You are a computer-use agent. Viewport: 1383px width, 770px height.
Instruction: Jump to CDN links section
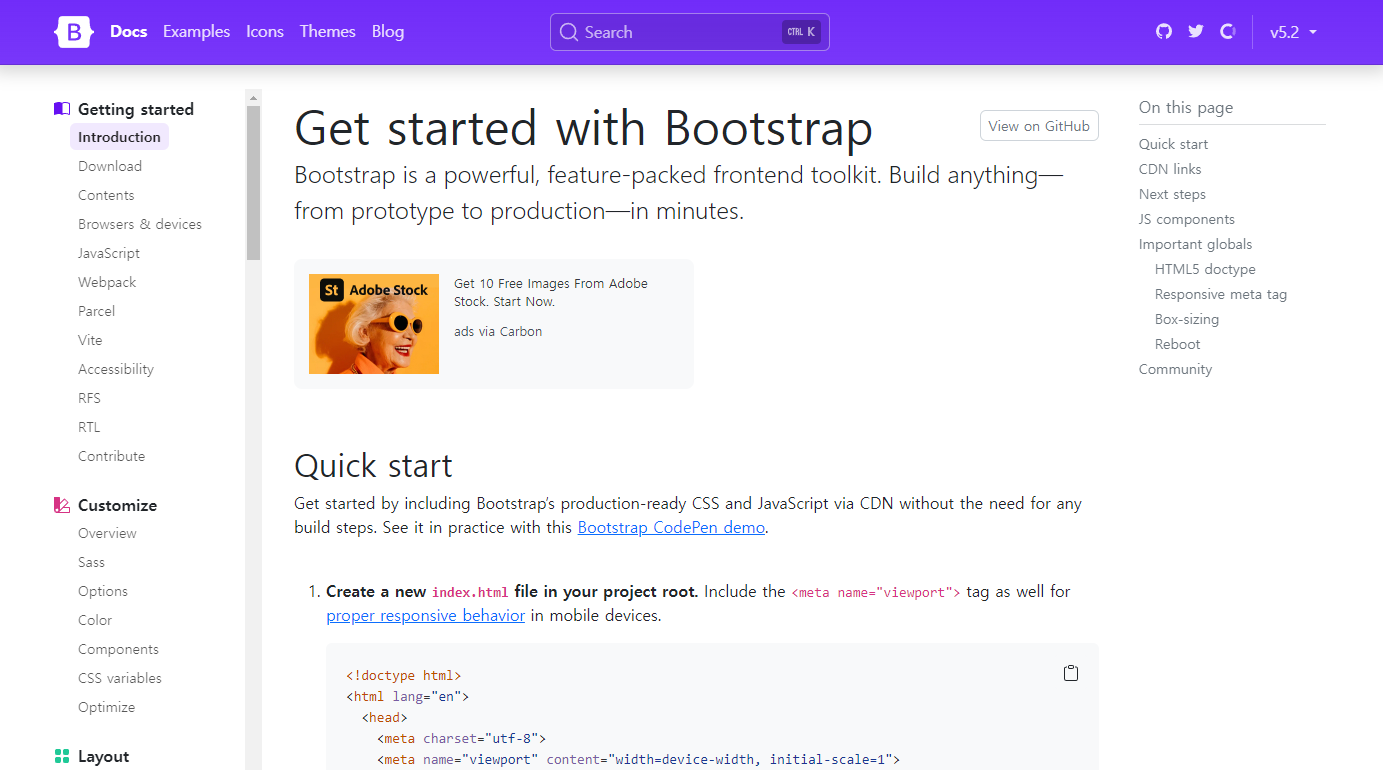[x=1170, y=169]
